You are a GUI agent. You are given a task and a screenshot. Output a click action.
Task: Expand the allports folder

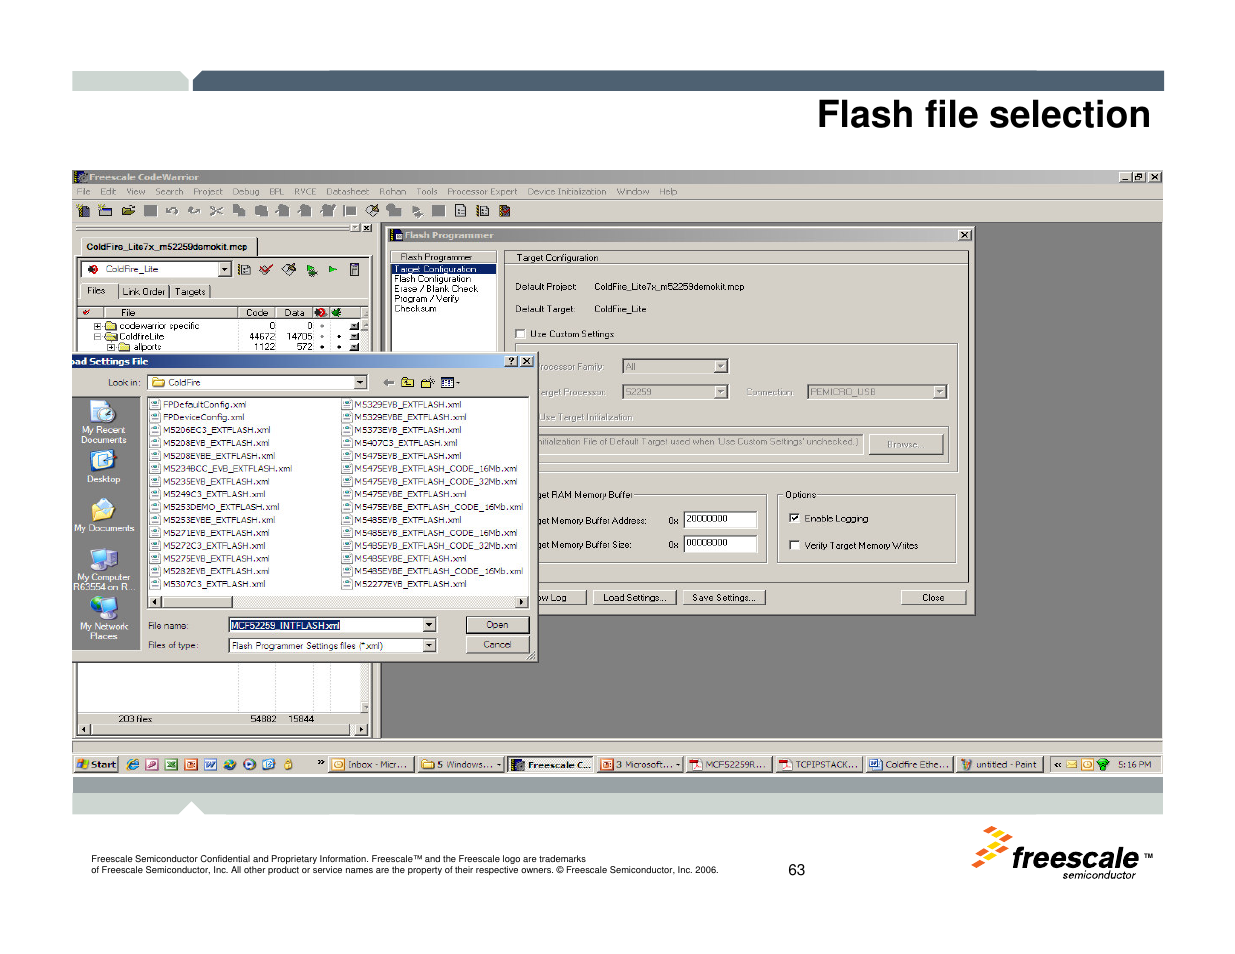coord(111,347)
